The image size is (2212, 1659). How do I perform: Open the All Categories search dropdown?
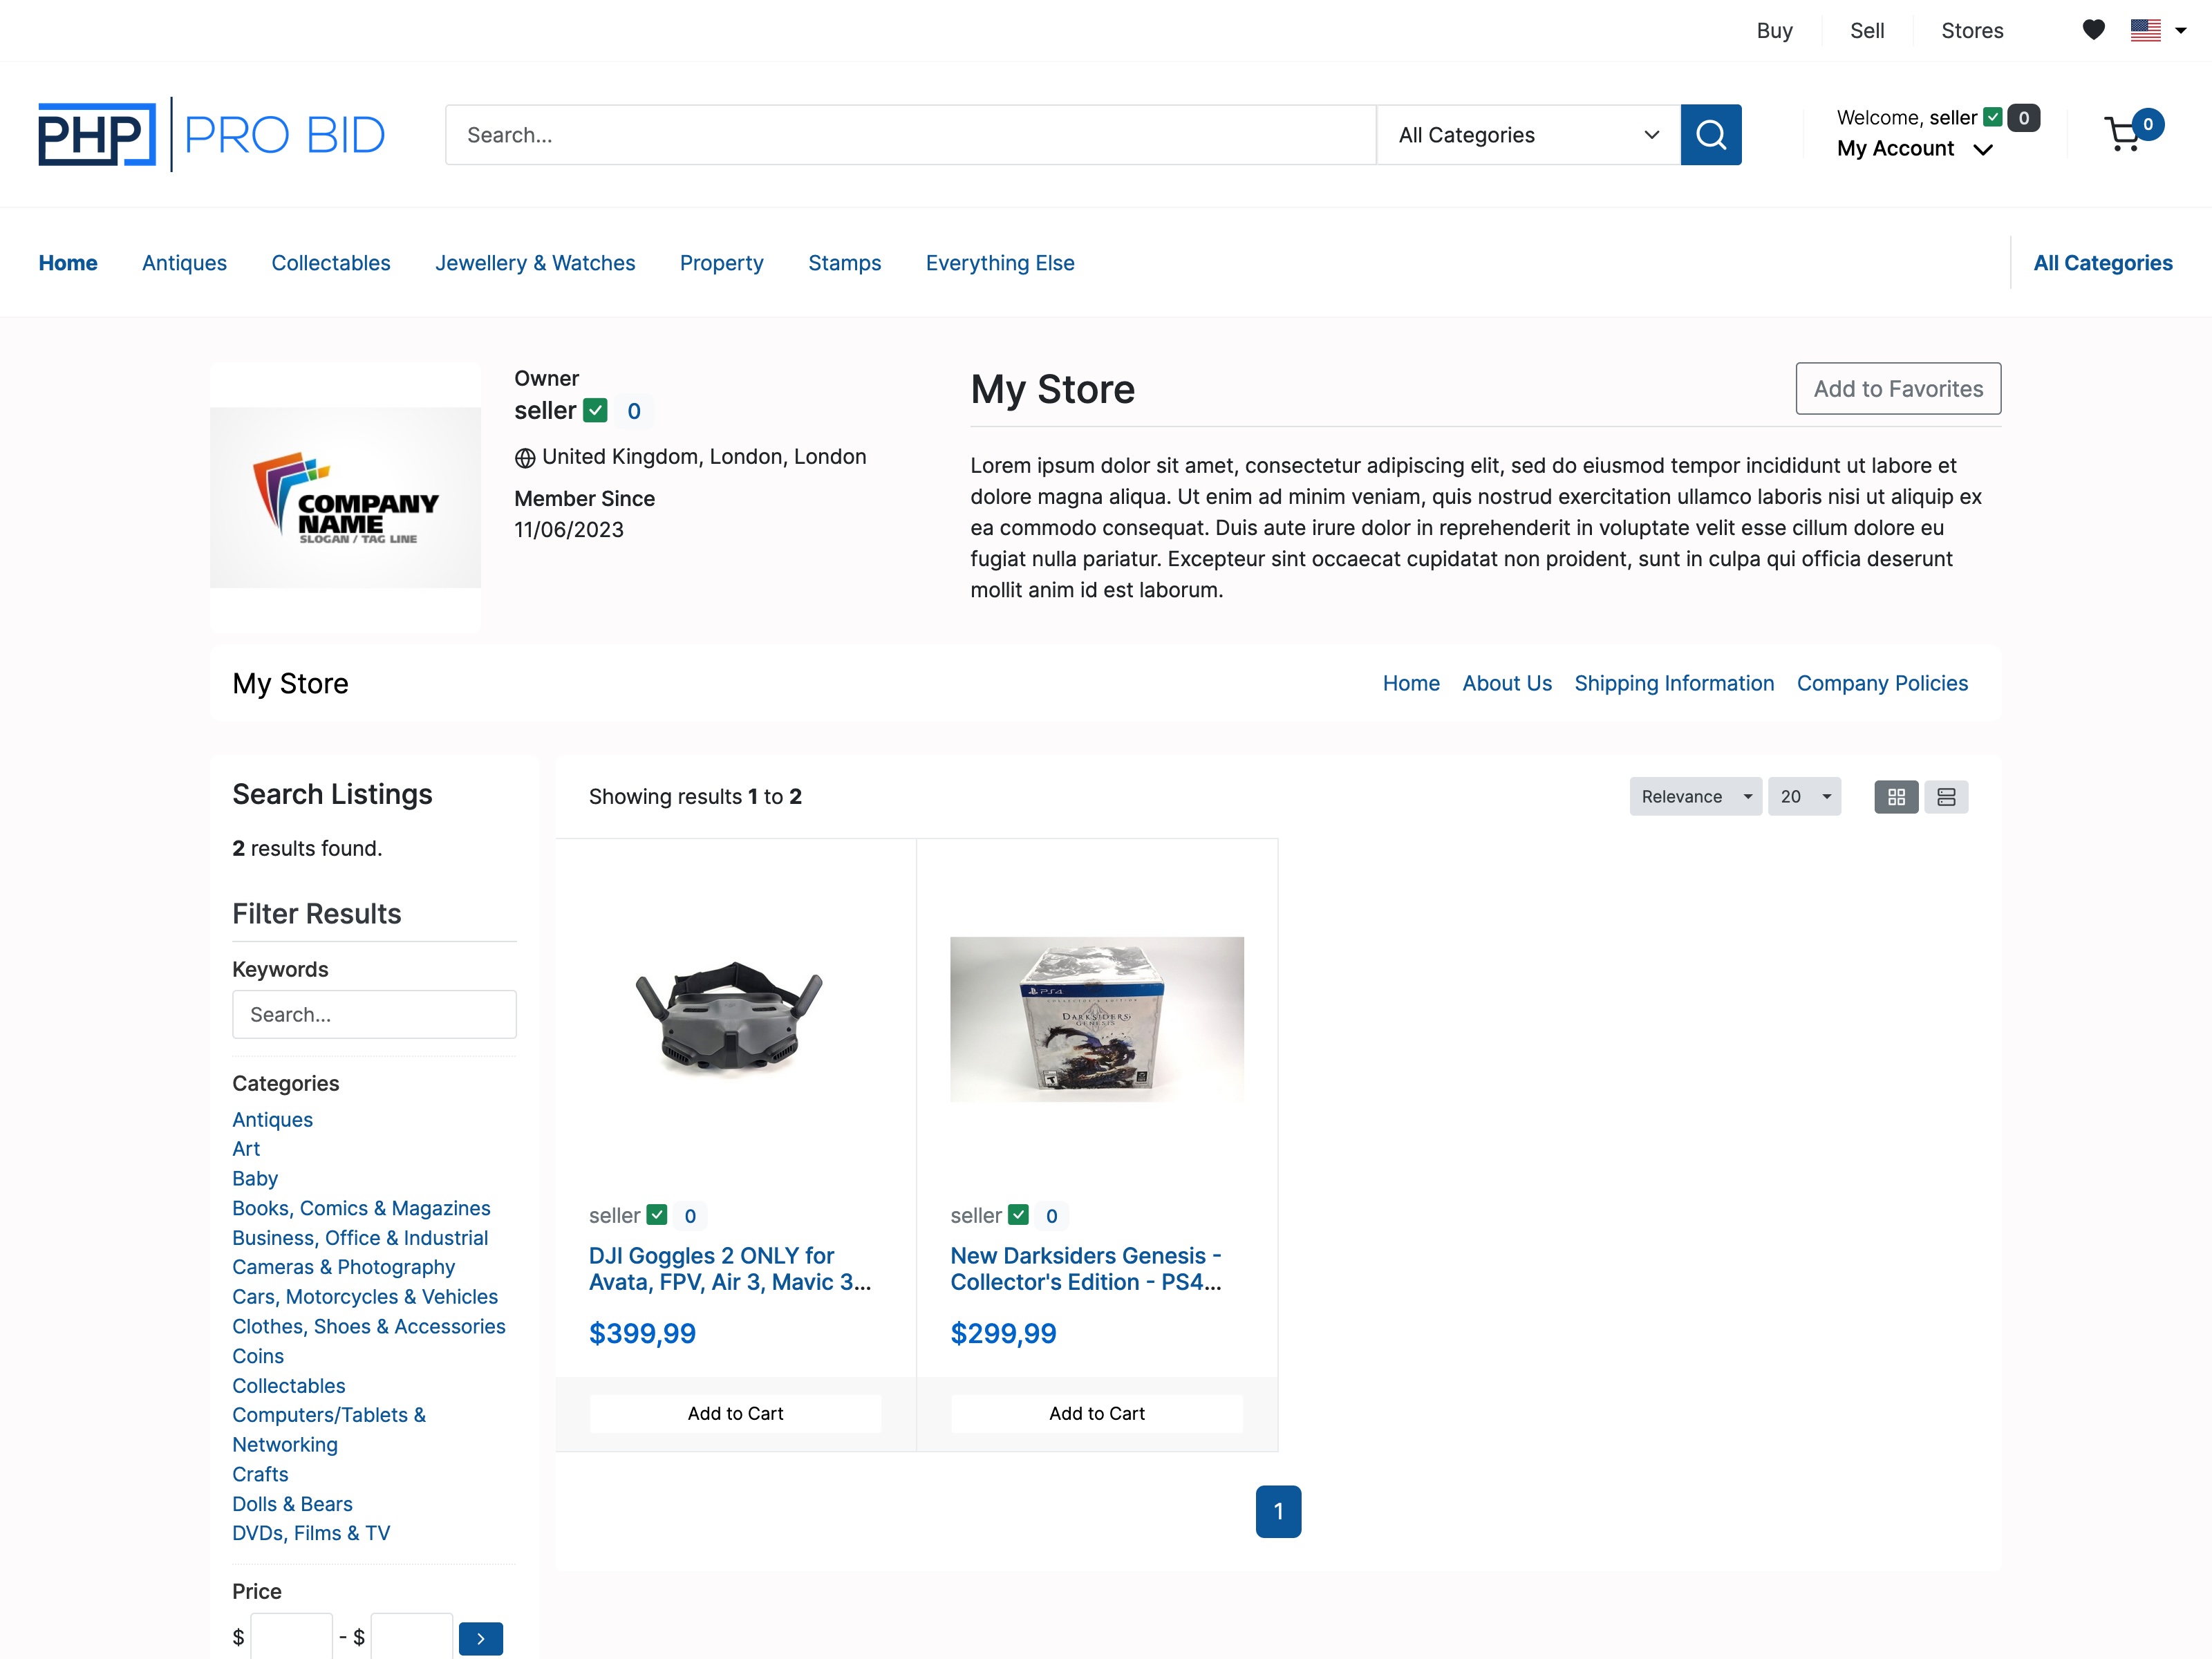(1527, 134)
